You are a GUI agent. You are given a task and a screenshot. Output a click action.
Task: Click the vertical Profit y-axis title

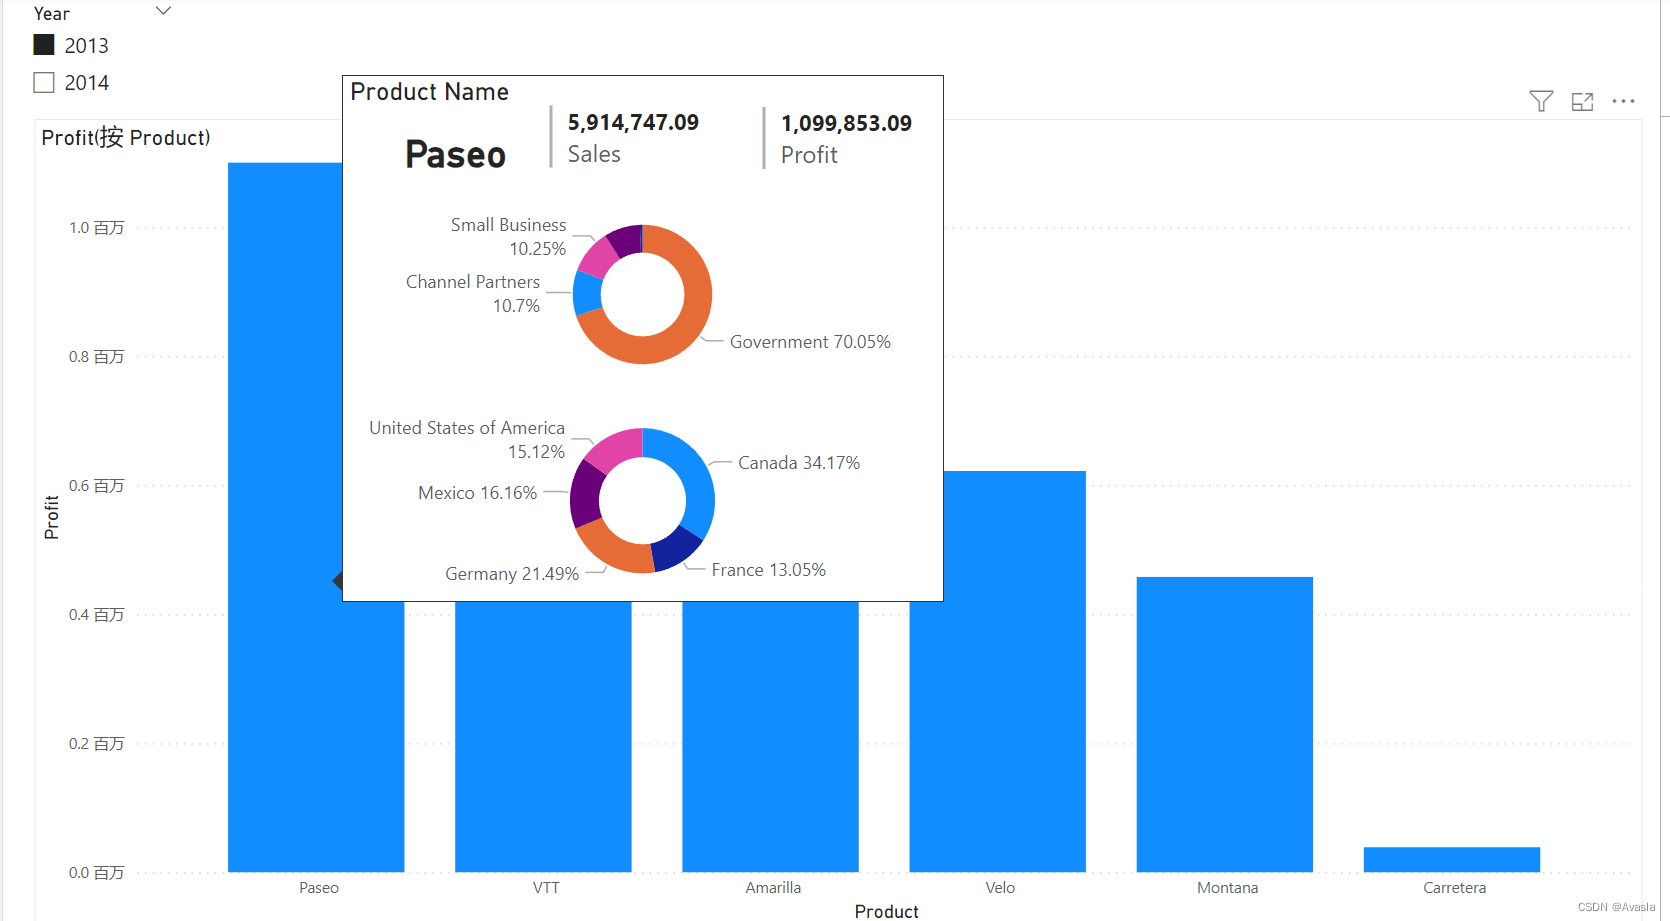tap(52, 517)
